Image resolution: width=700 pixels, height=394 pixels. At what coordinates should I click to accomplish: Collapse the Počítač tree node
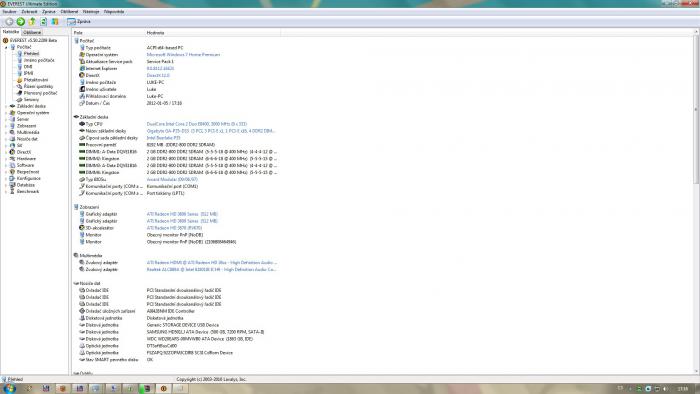(x=6, y=47)
